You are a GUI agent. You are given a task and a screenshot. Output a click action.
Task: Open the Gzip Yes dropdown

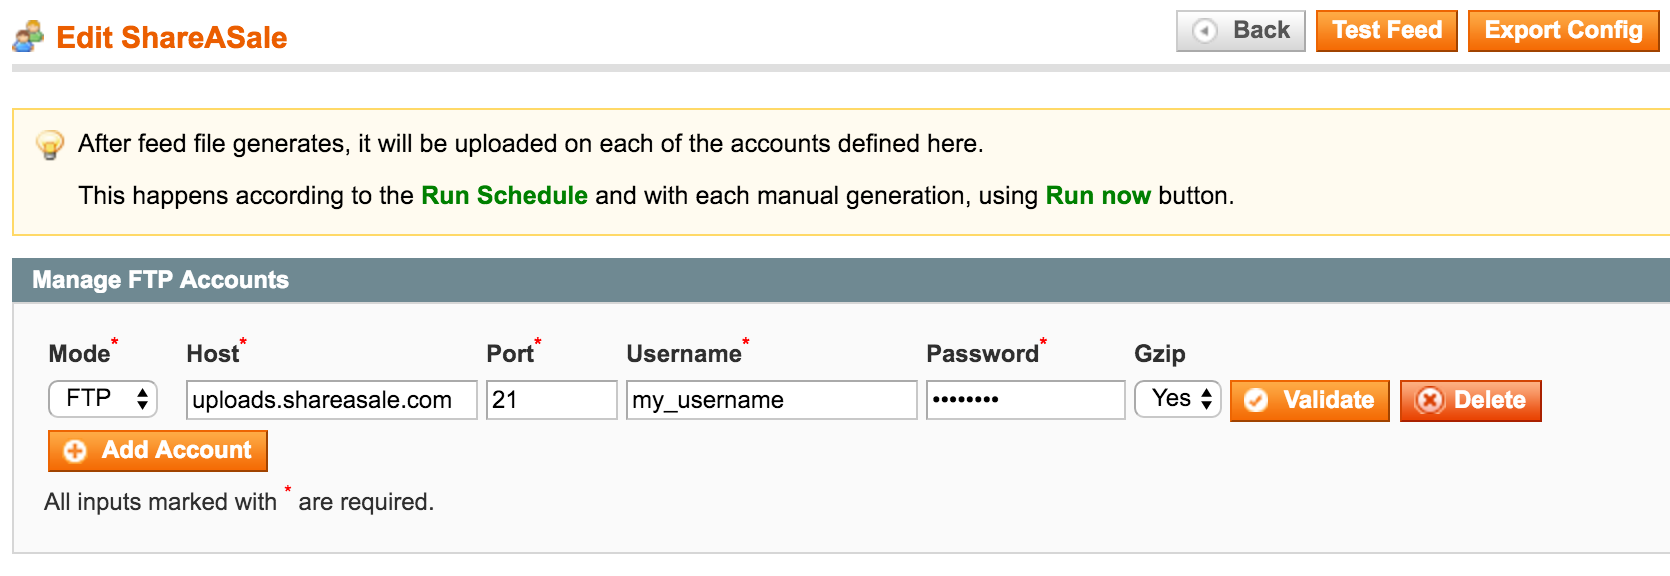pos(1178,399)
